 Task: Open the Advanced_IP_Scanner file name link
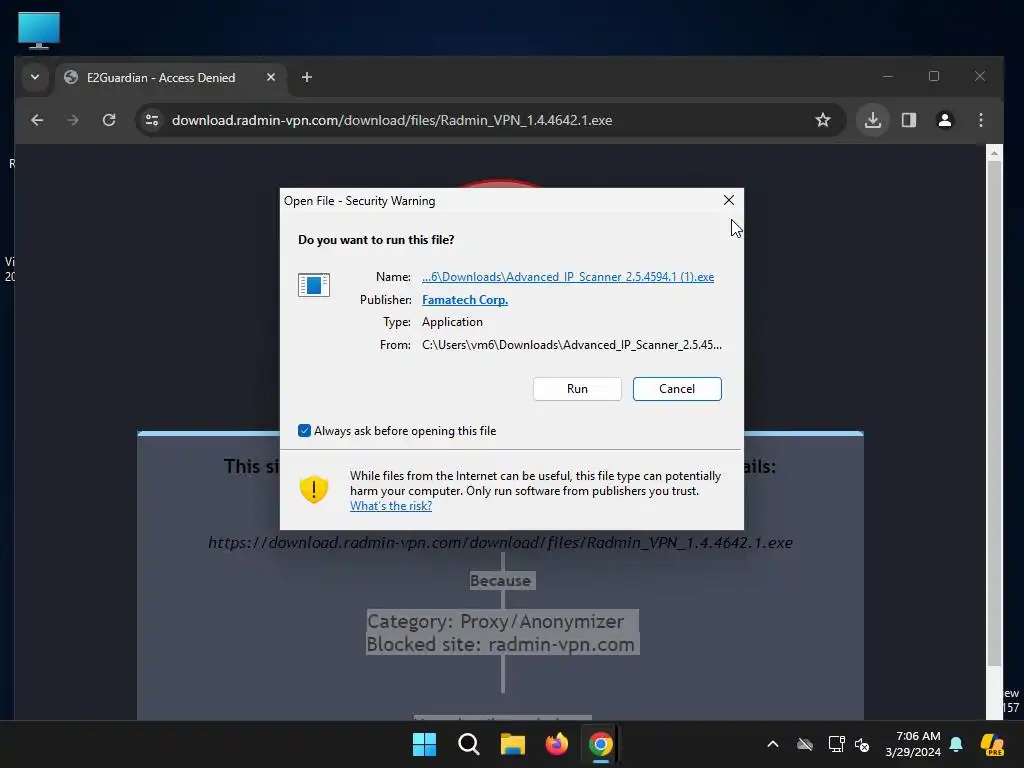coord(568,277)
